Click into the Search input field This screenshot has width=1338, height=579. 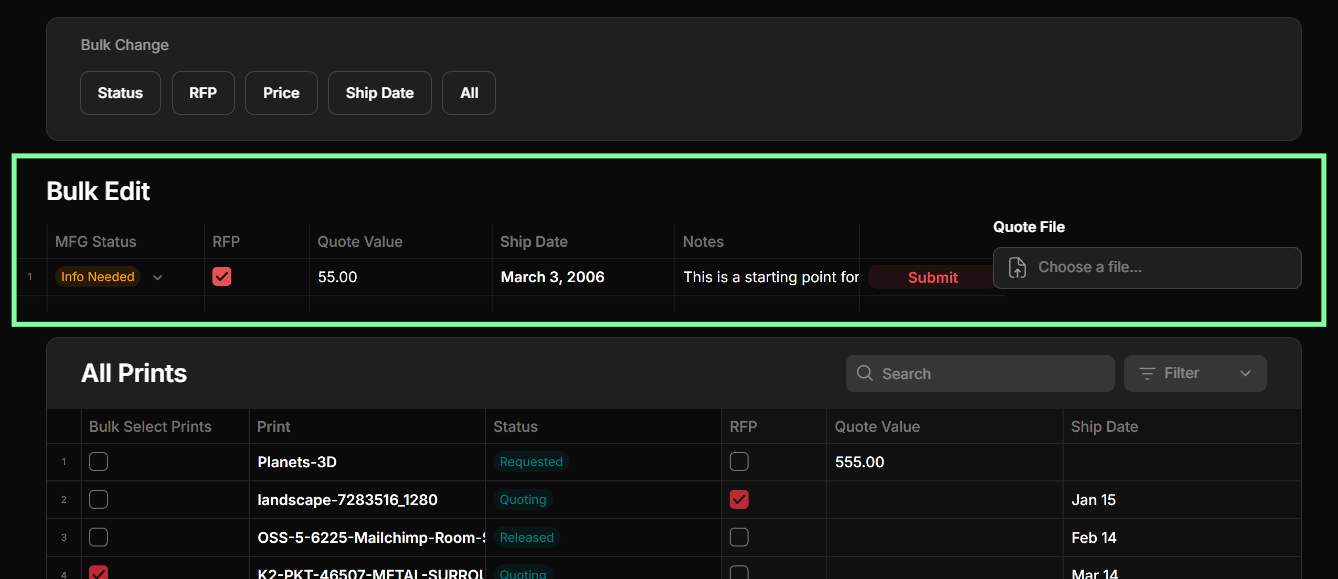pyautogui.click(x=990, y=373)
